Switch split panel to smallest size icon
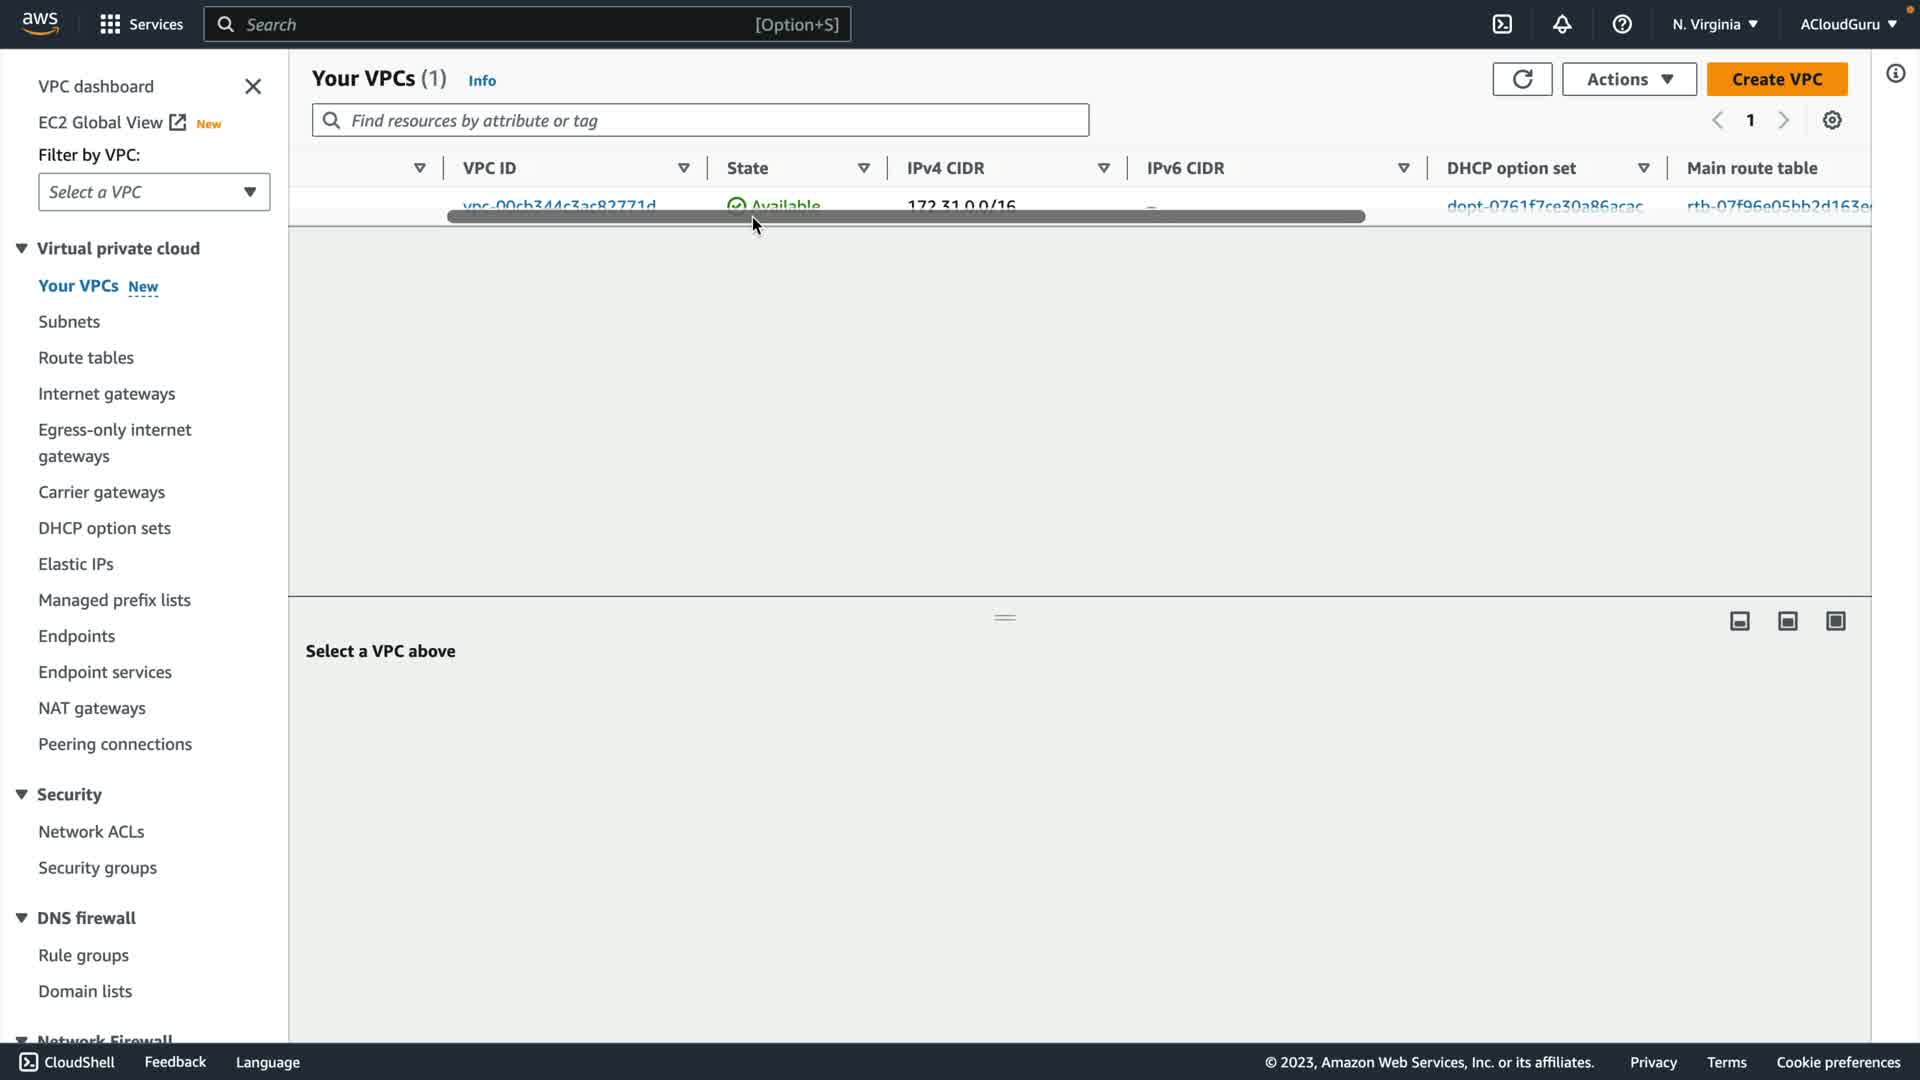1920x1080 pixels. tap(1740, 621)
